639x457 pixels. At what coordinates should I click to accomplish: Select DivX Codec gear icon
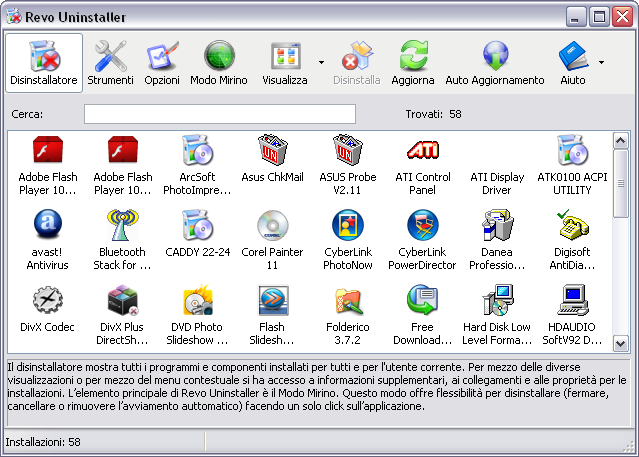pos(48,300)
